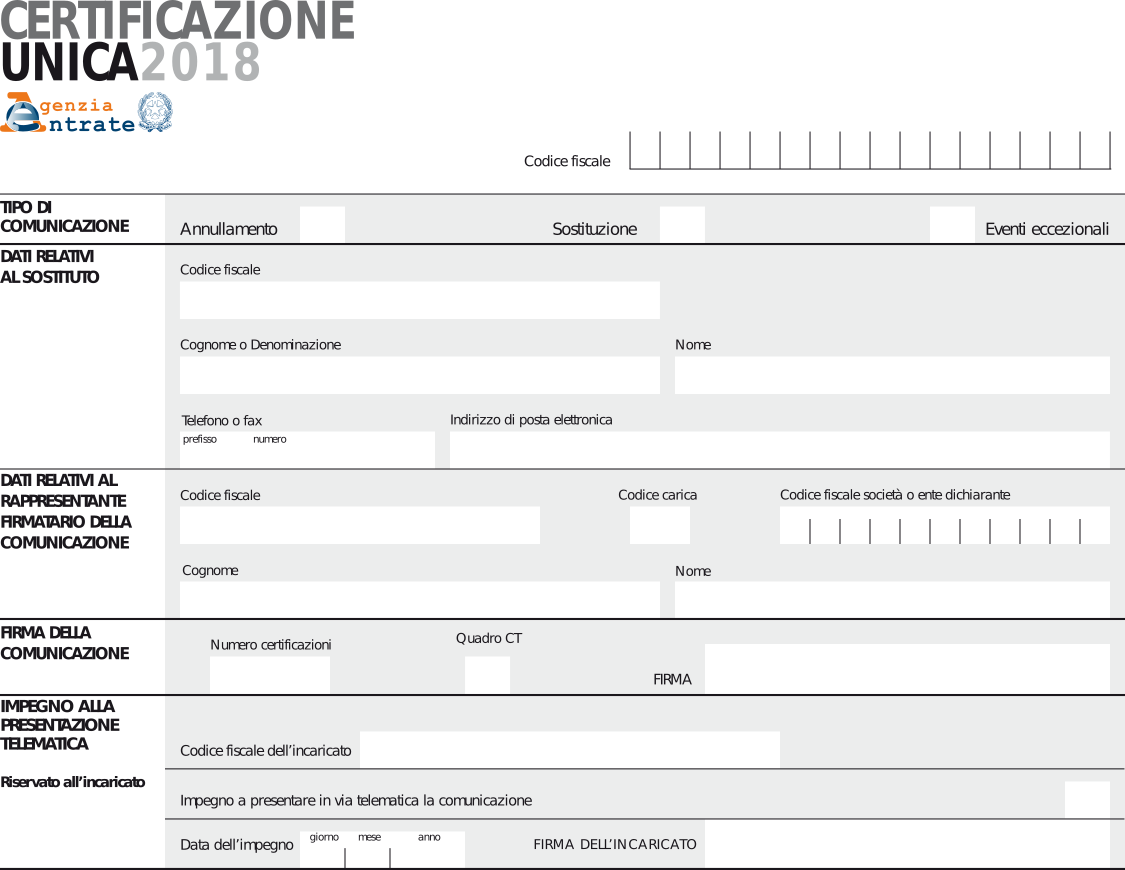The image size is (1125, 870).
Task: Select the sostituto Nome field
Action: click(892, 375)
